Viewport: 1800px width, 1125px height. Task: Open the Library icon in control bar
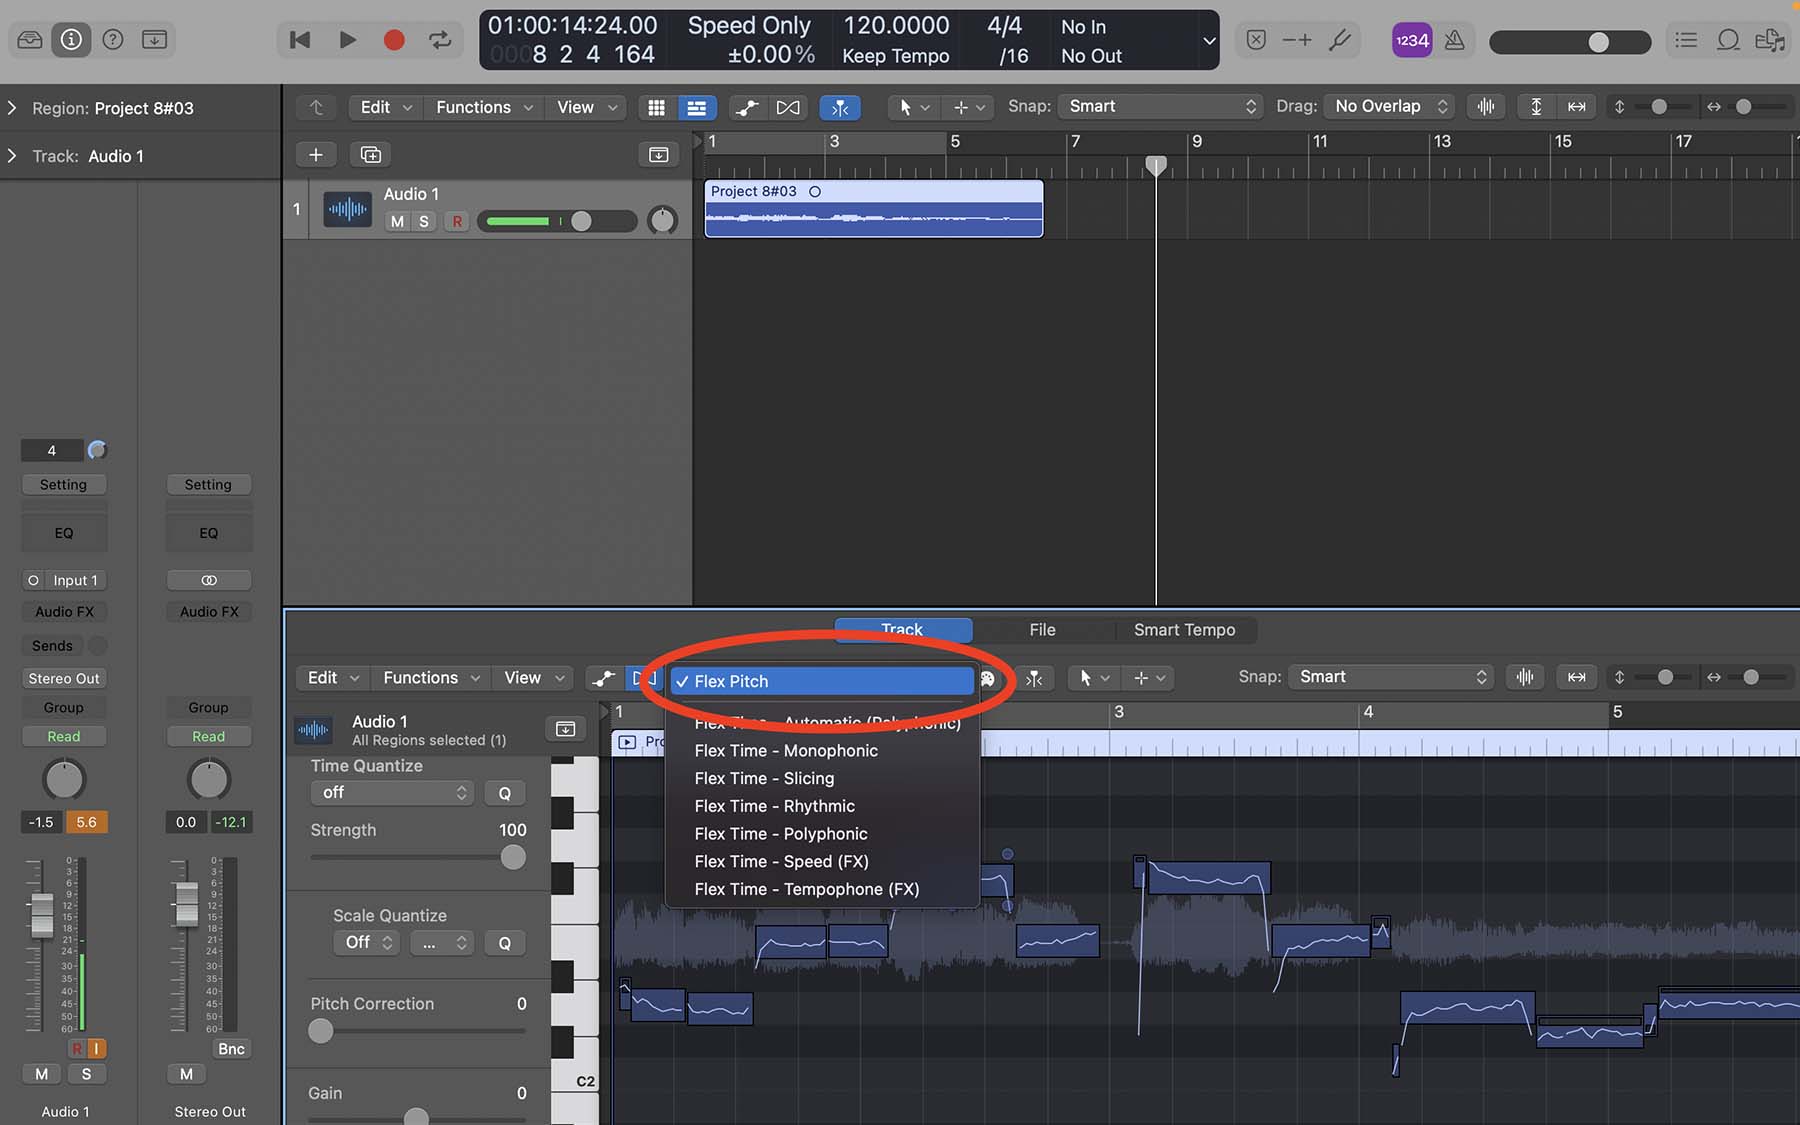click(30, 40)
